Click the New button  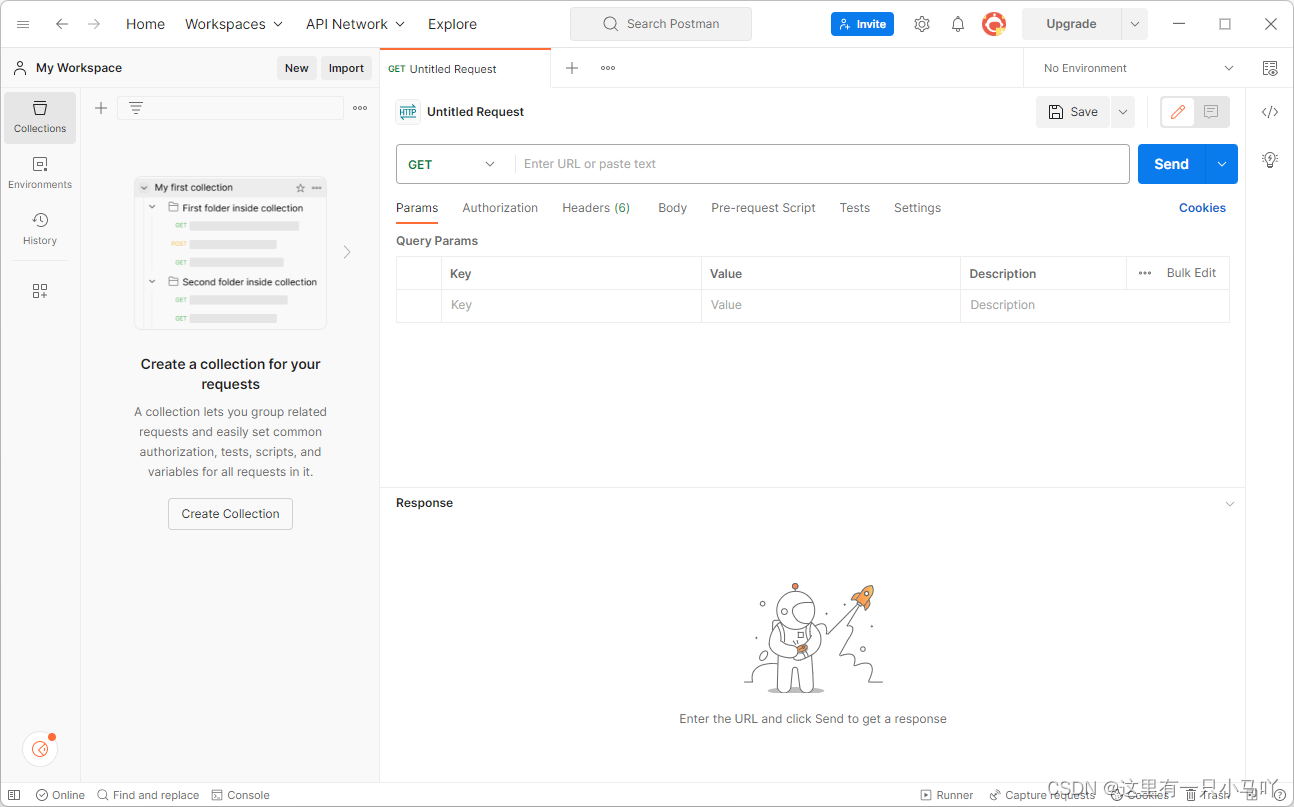[297, 68]
